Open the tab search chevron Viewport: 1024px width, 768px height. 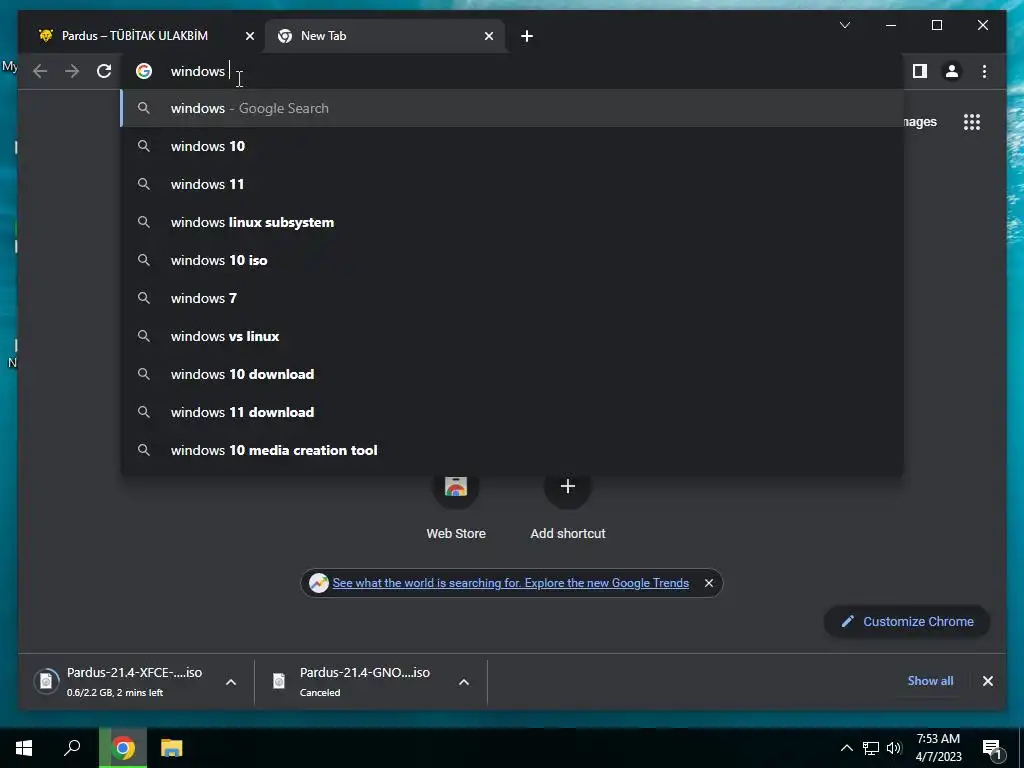click(844, 25)
